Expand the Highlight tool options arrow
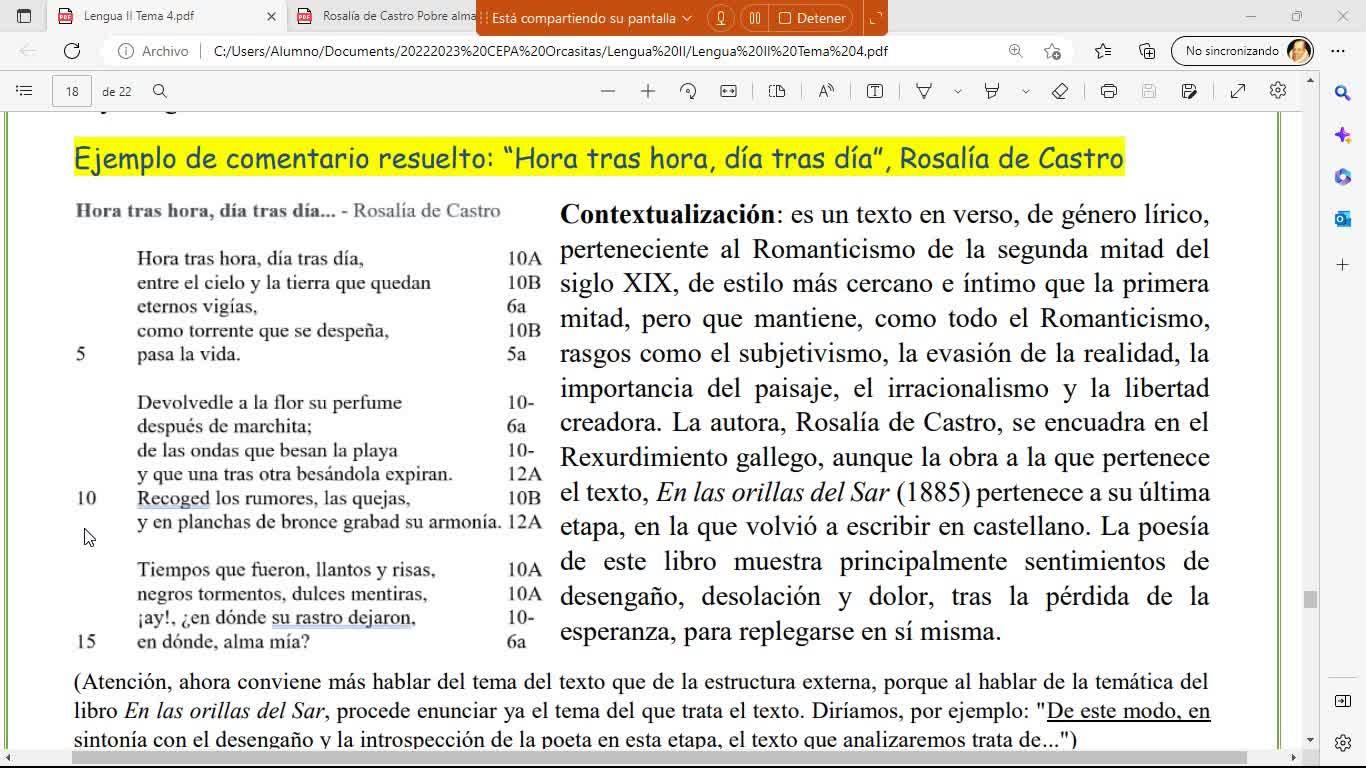The height and width of the screenshot is (768, 1366). click(1025, 91)
